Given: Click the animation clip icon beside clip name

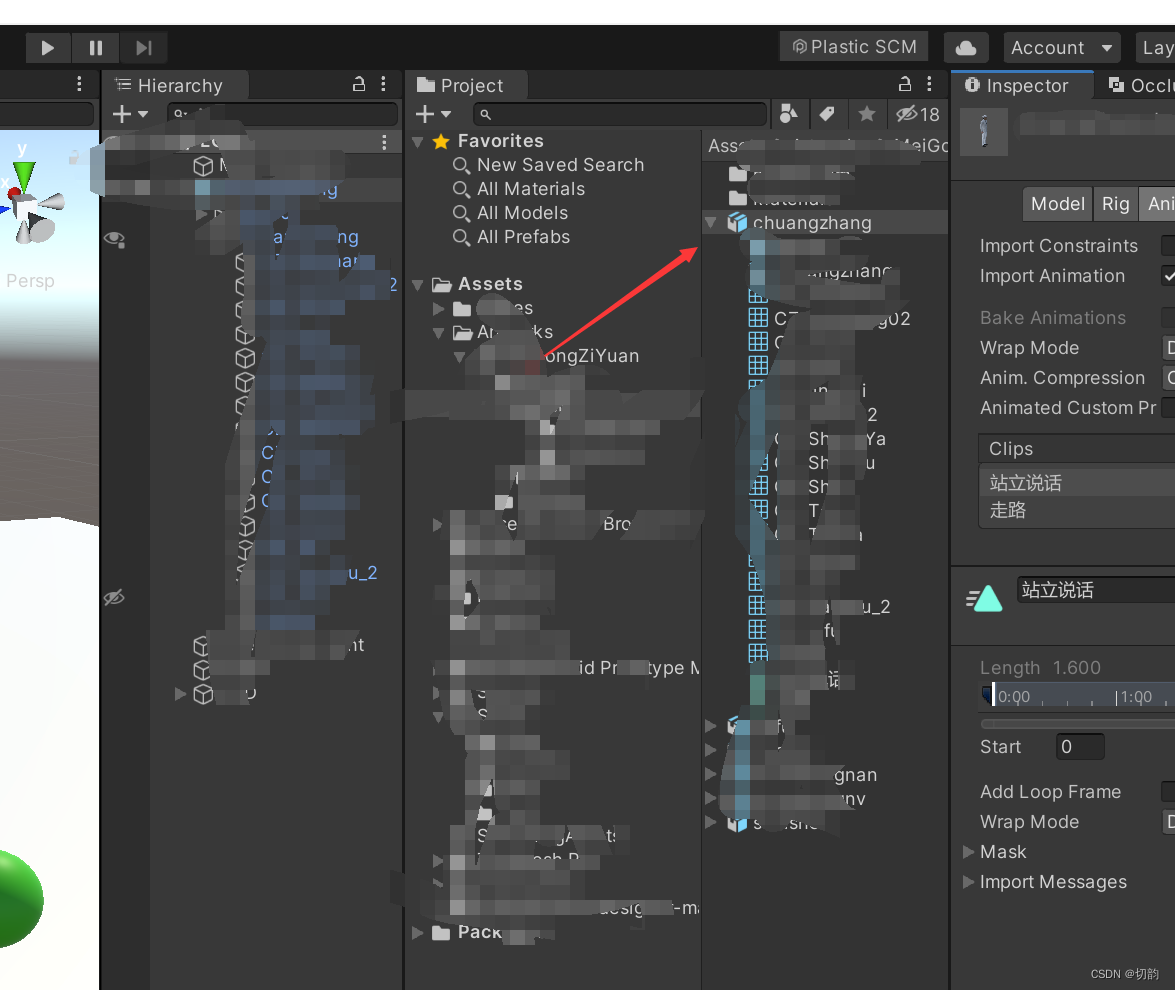Looking at the screenshot, I should 984,598.
